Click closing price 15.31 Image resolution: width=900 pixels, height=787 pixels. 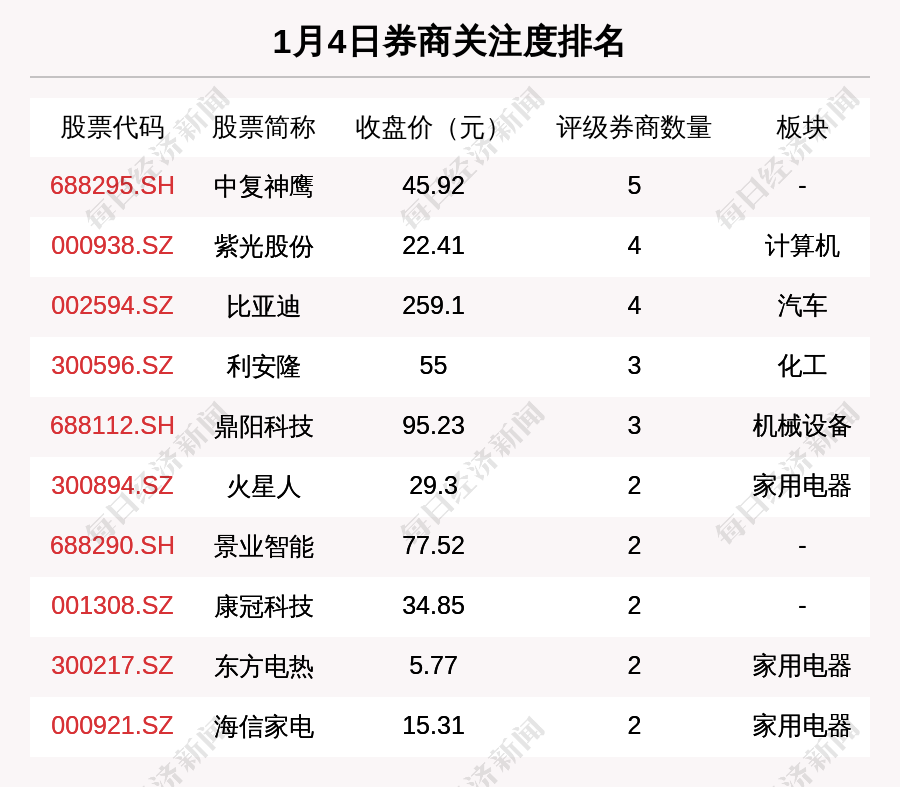433,726
